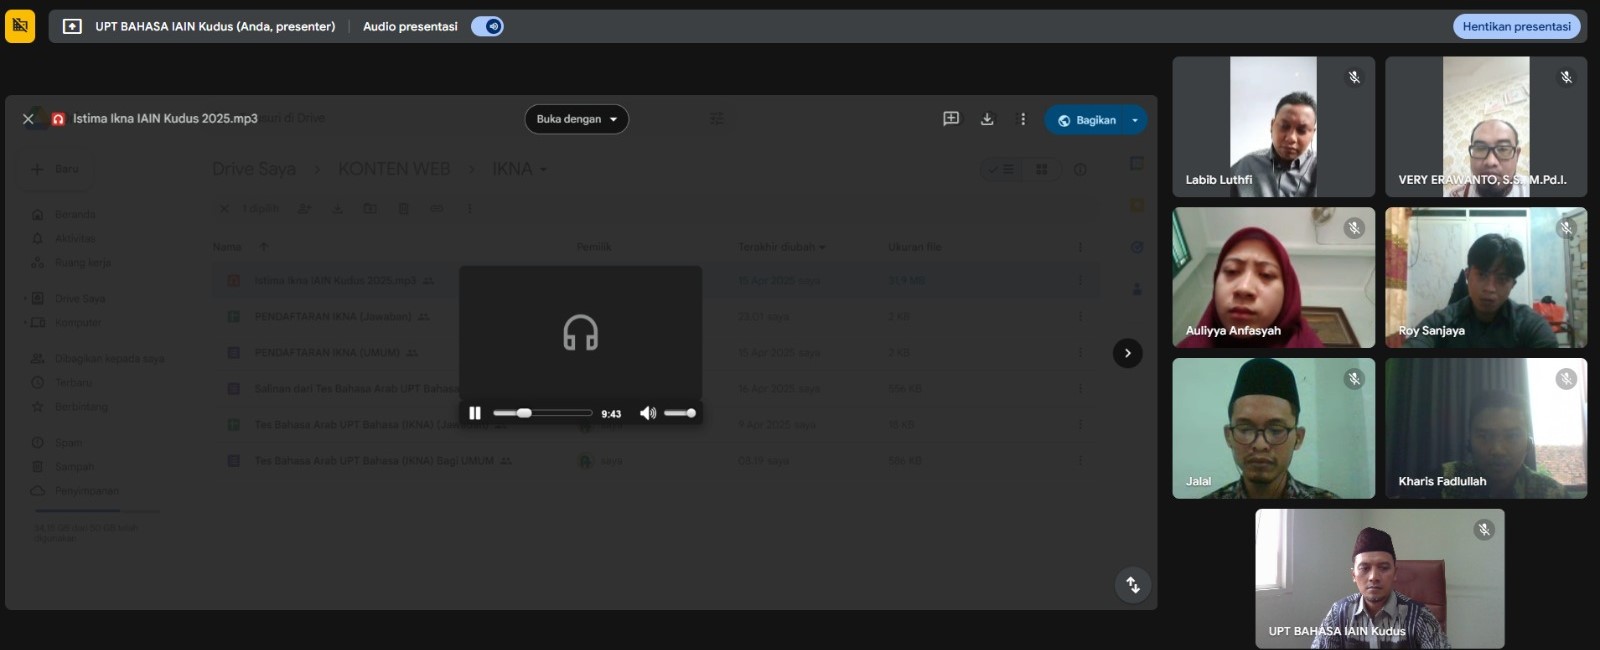Screen dimensions: 1600x650
Task: Click the muted mic icon on UPT BAHASA tile
Action: click(x=1484, y=530)
